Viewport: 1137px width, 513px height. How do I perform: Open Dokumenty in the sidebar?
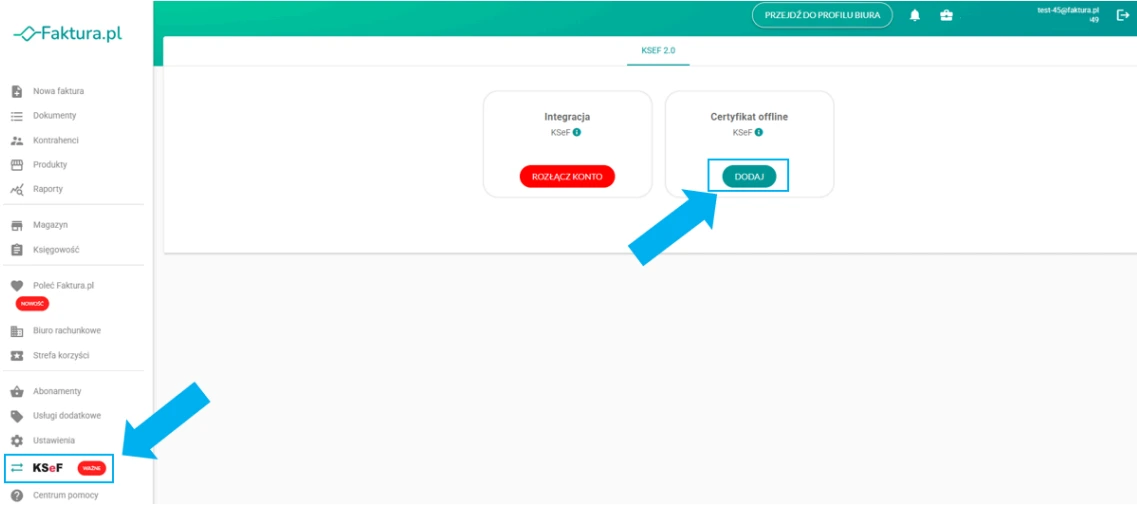(54, 116)
